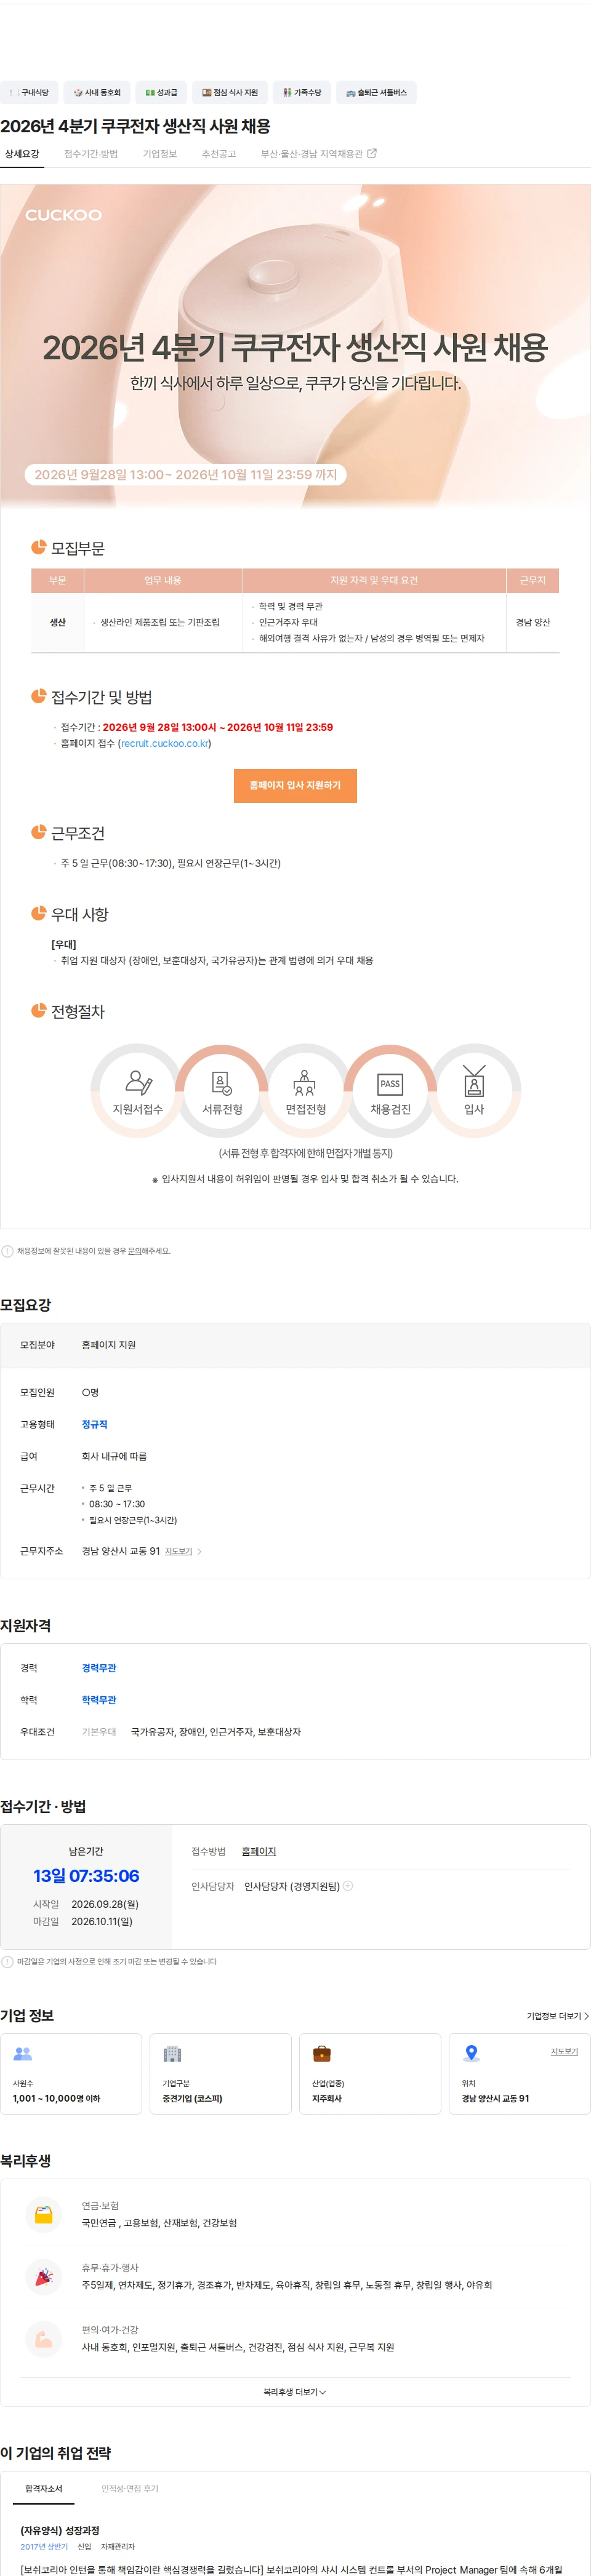Open 부산·울산·경남 지역채용관 external link
The height and width of the screenshot is (2576, 591).
[x=319, y=154]
